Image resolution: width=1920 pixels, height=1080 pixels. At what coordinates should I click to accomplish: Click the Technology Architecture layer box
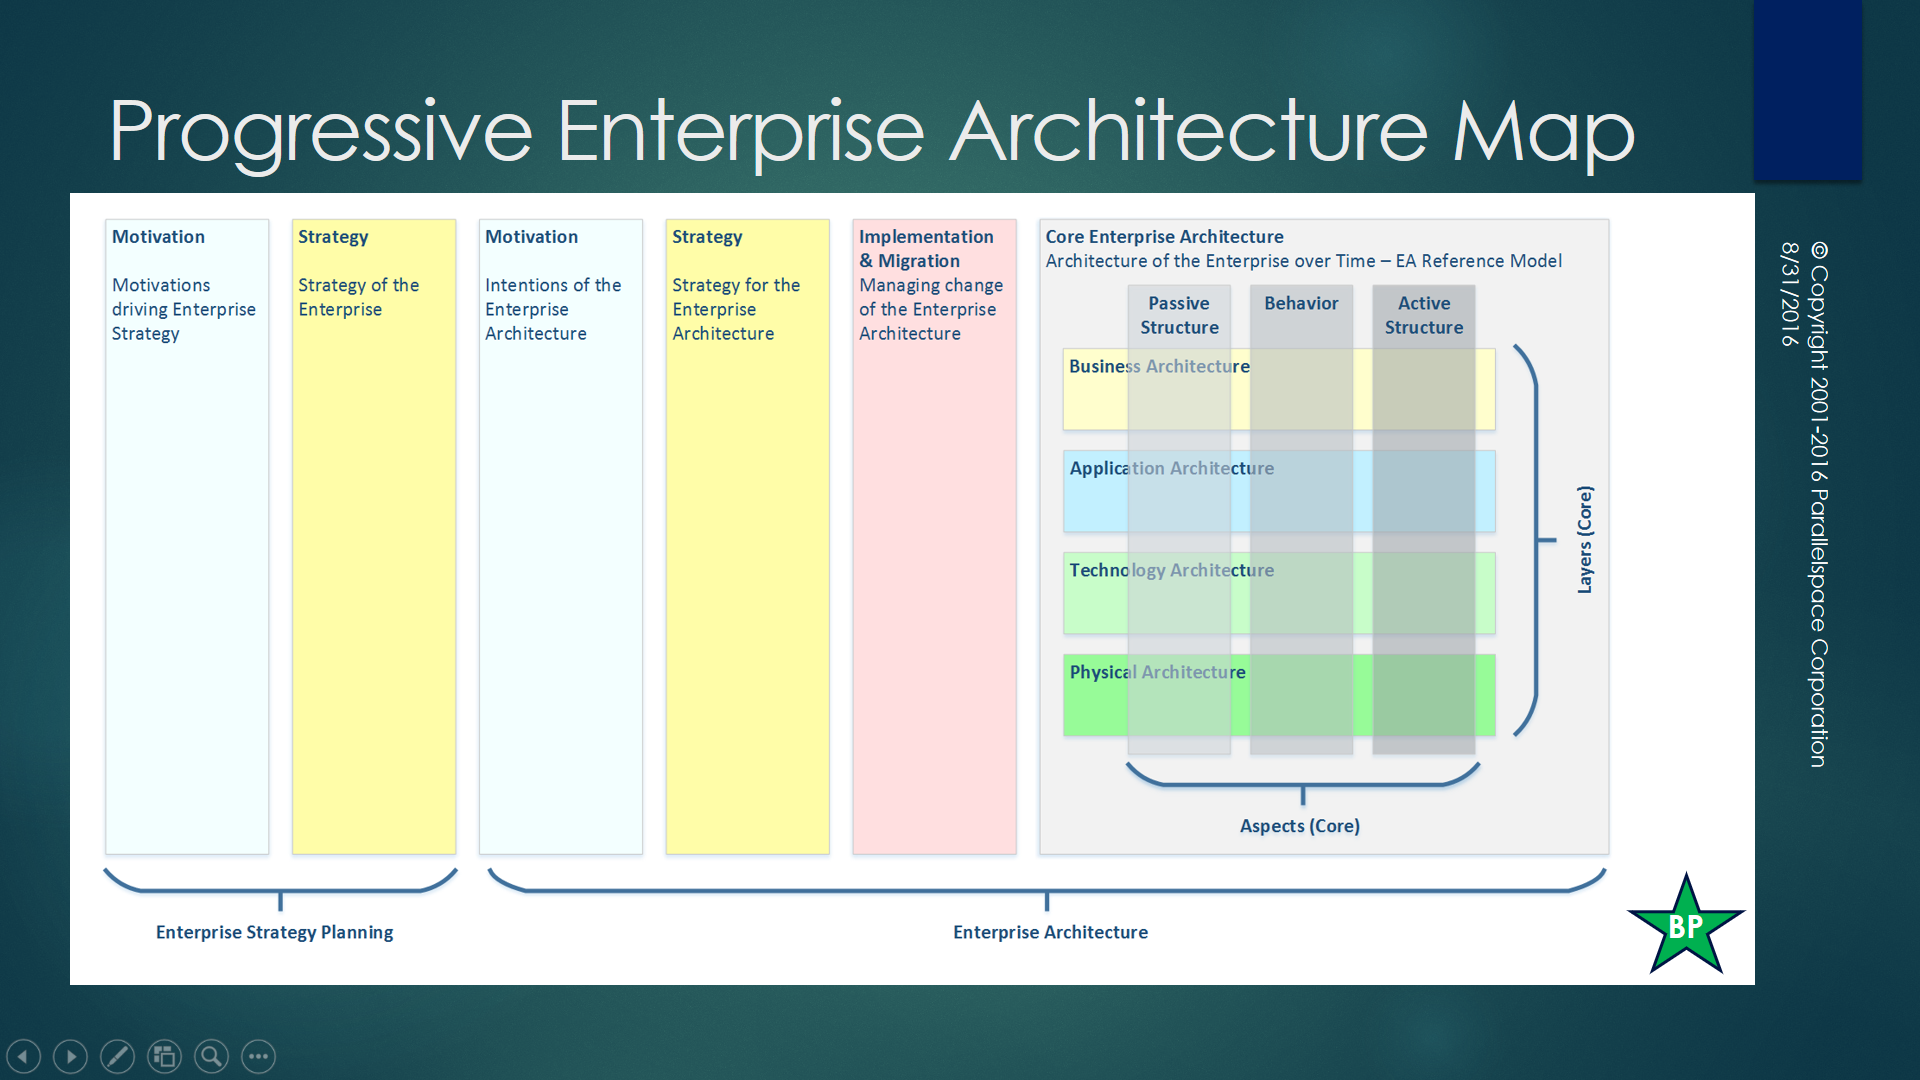[x=1095, y=594]
